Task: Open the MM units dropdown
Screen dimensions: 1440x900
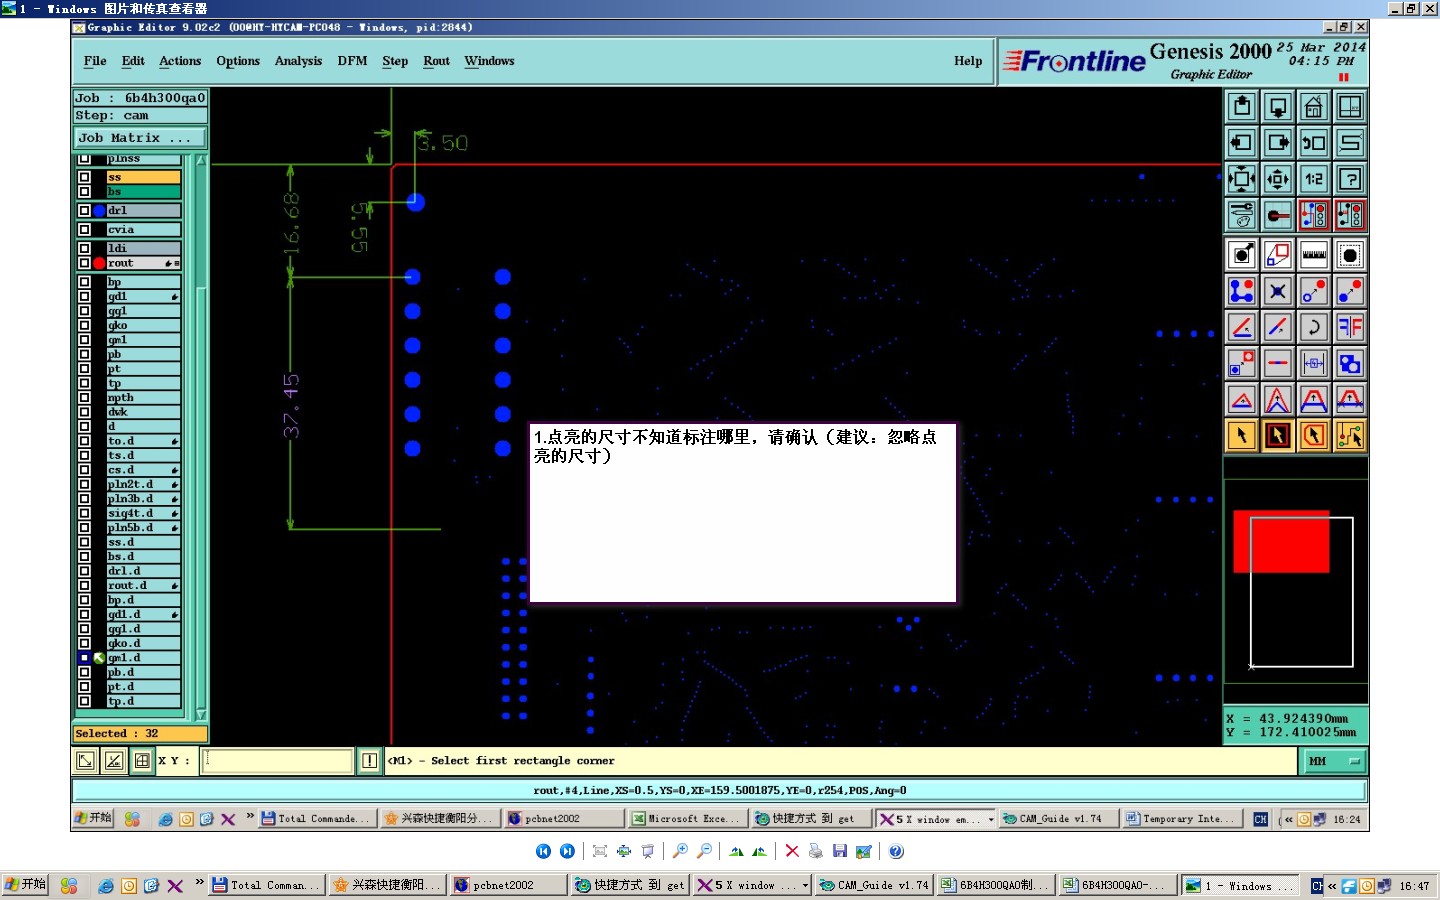Action: [x=1333, y=761]
